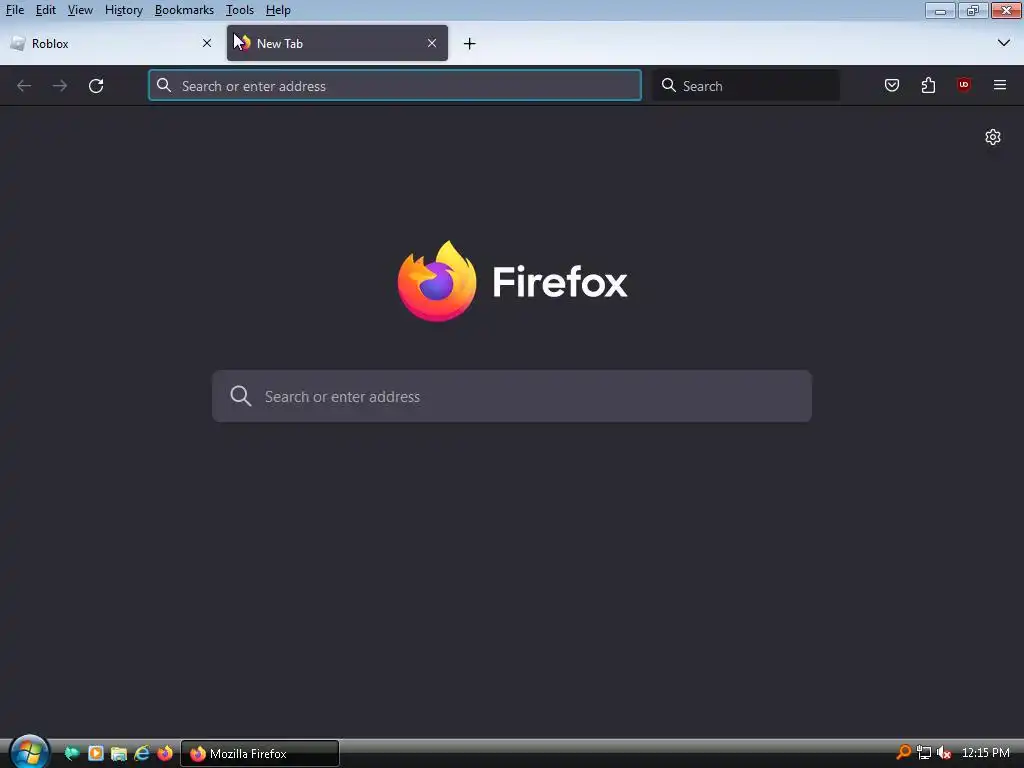Focus the center page search field

tap(512, 396)
